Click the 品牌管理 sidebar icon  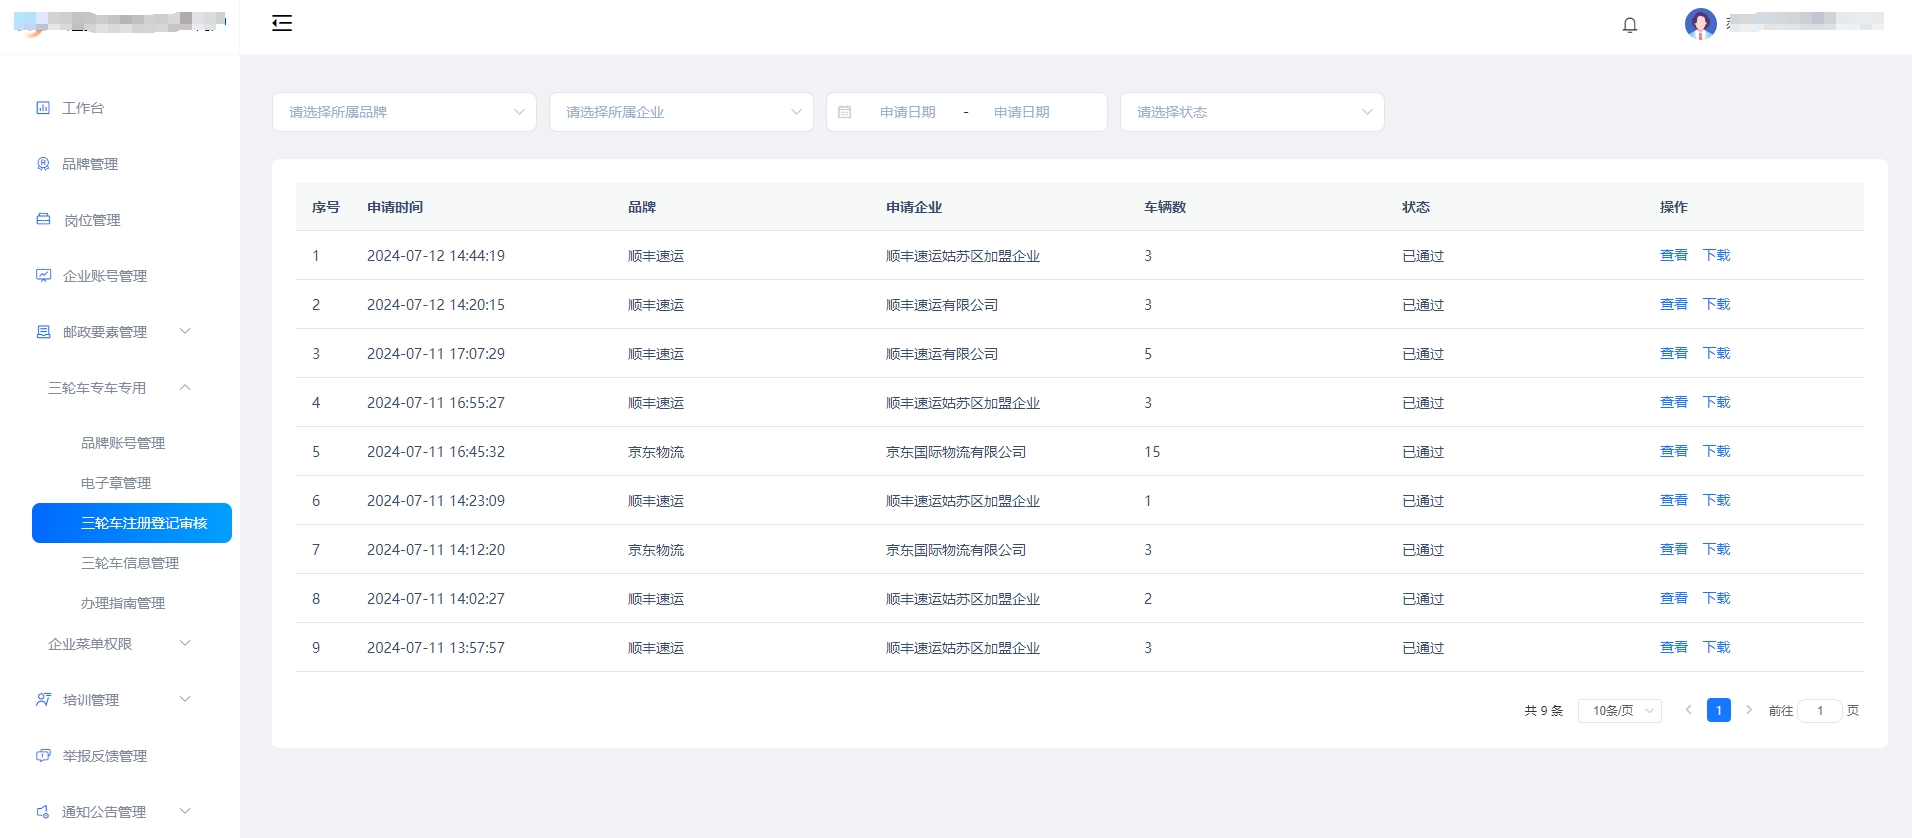pyautogui.click(x=43, y=164)
